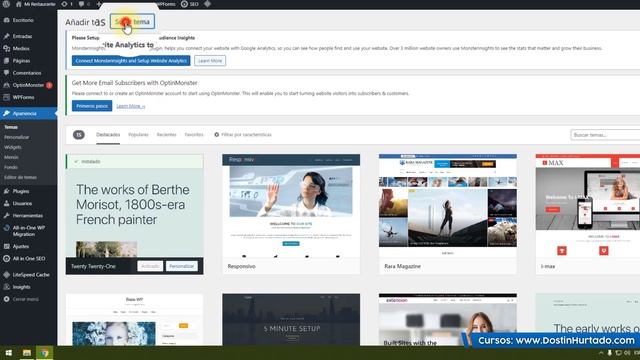The image size is (640, 360).
Task: Switch to the Destacados tab
Action: tap(108, 135)
